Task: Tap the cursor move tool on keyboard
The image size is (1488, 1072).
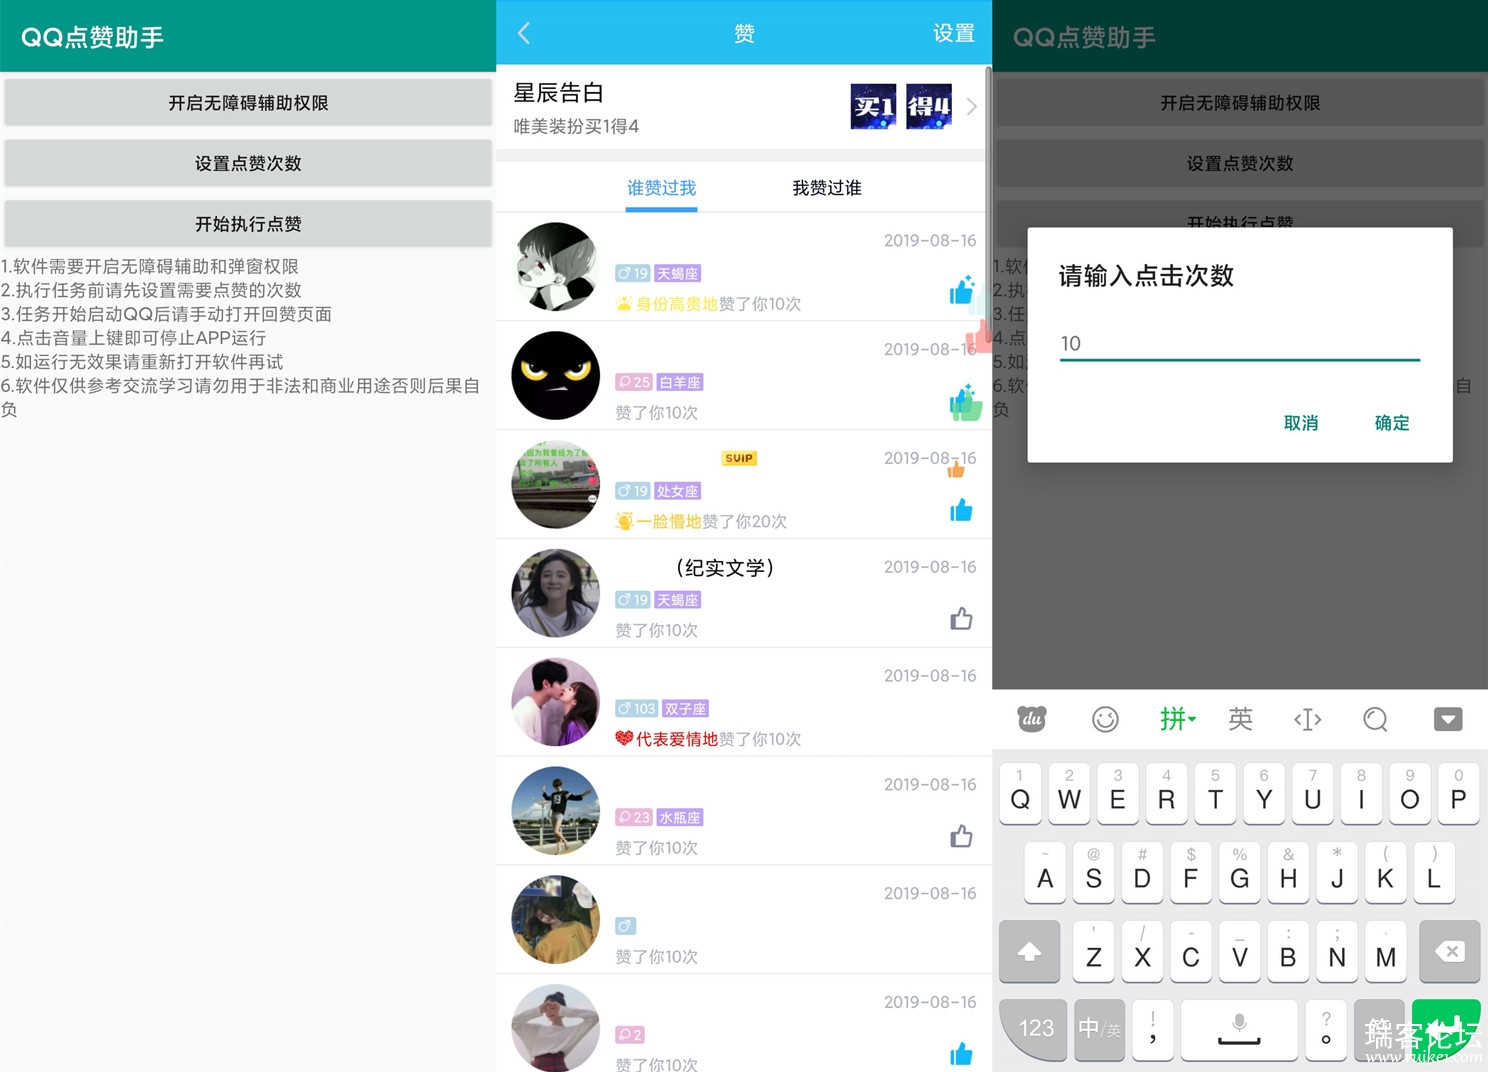Action: coord(1307,719)
